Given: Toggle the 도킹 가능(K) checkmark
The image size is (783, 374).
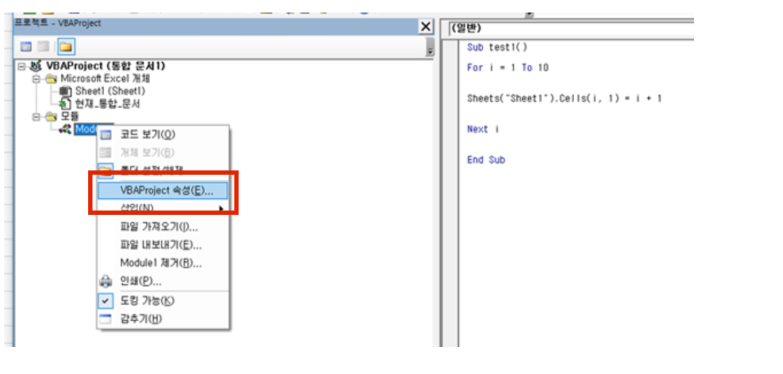Looking at the screenshot, I should pyautogui.click(x=106, y=301).
